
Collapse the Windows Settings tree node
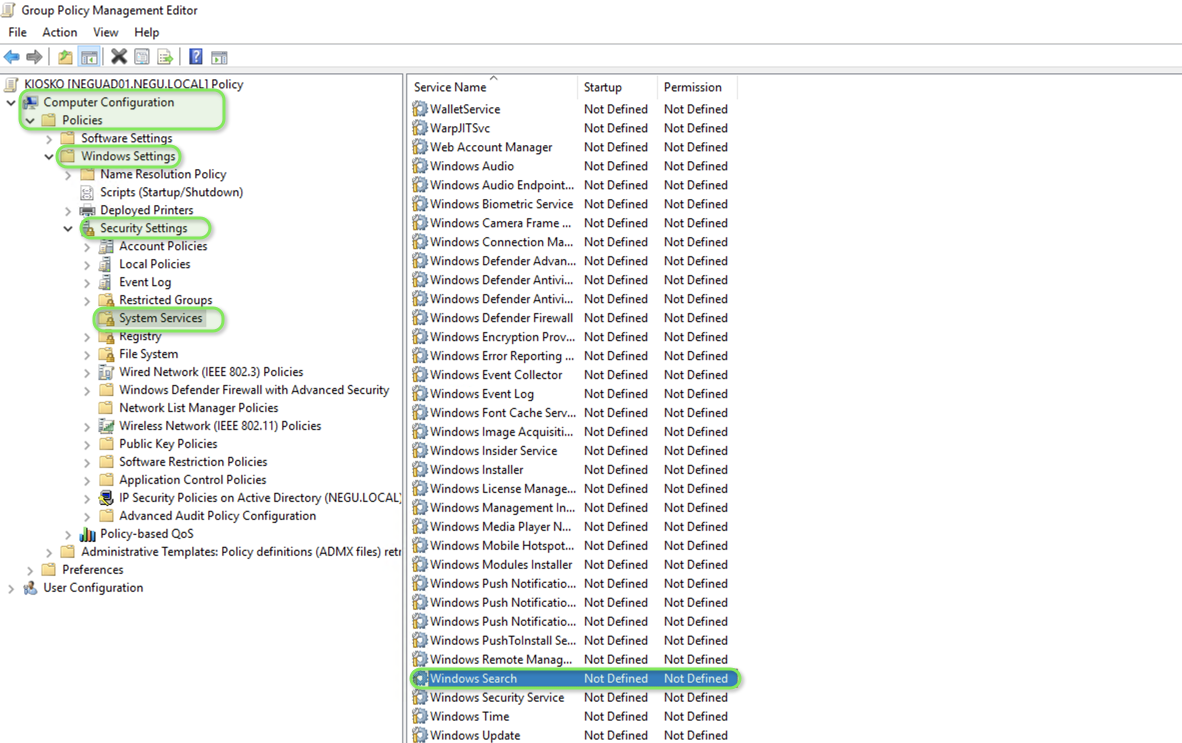tap(49, 157)
